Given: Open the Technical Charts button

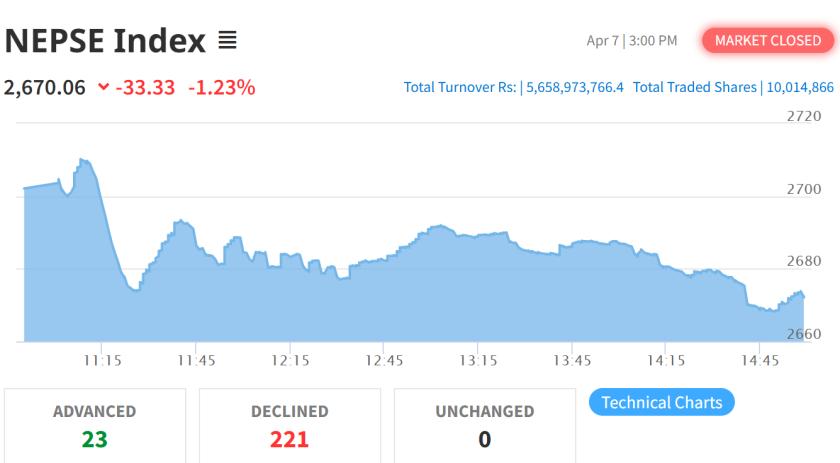Looking at the screenshot, I should [662, 402].
